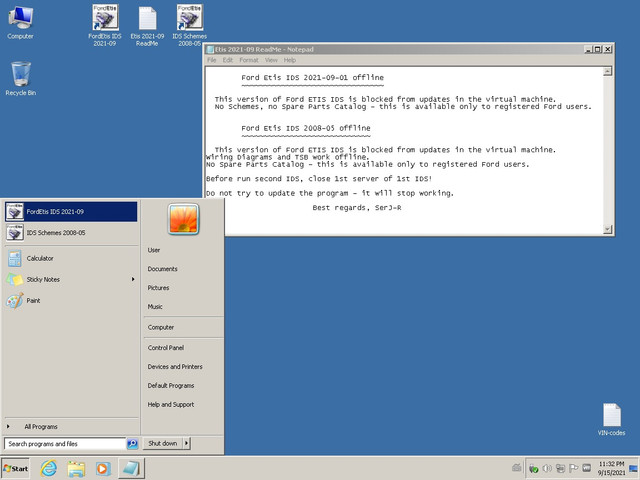
Task: Open Notepad File menu
Action: pyautogui.click(x=212, y=60)
